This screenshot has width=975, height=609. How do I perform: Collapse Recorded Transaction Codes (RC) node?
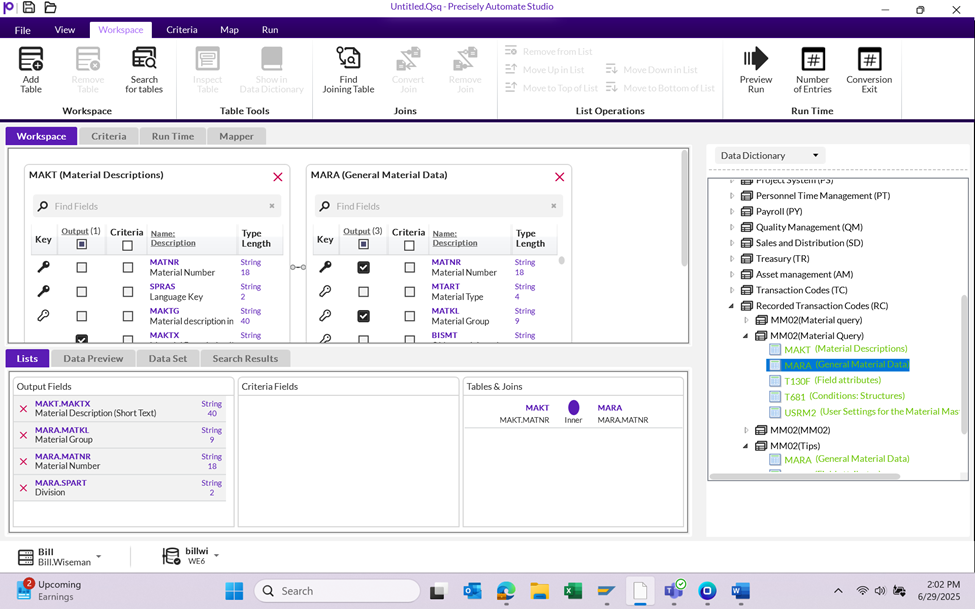pyautogui.click(x=732, y=306)
